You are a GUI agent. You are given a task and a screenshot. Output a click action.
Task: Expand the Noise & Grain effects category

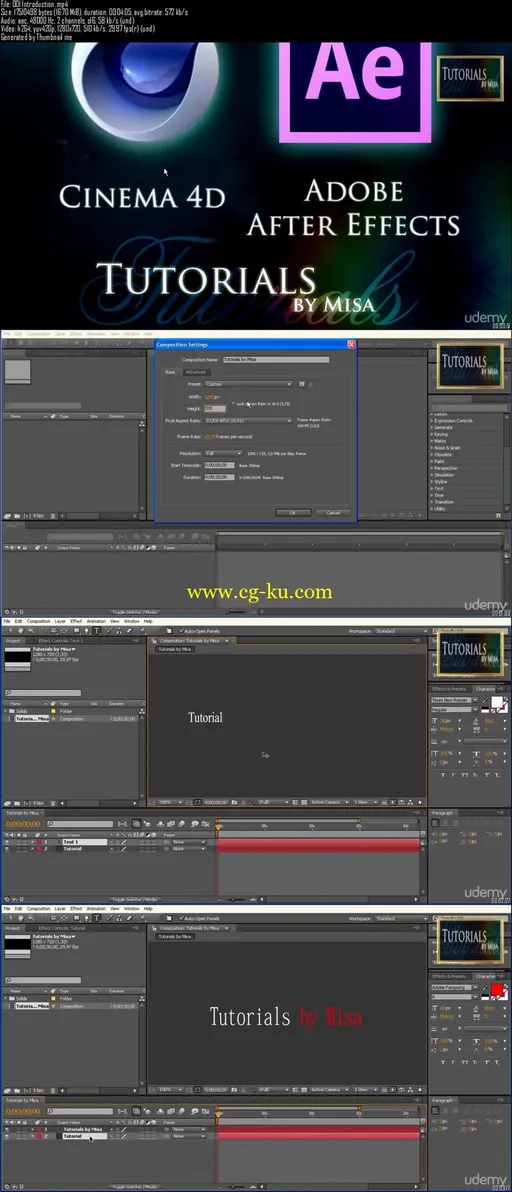(431, 448)
